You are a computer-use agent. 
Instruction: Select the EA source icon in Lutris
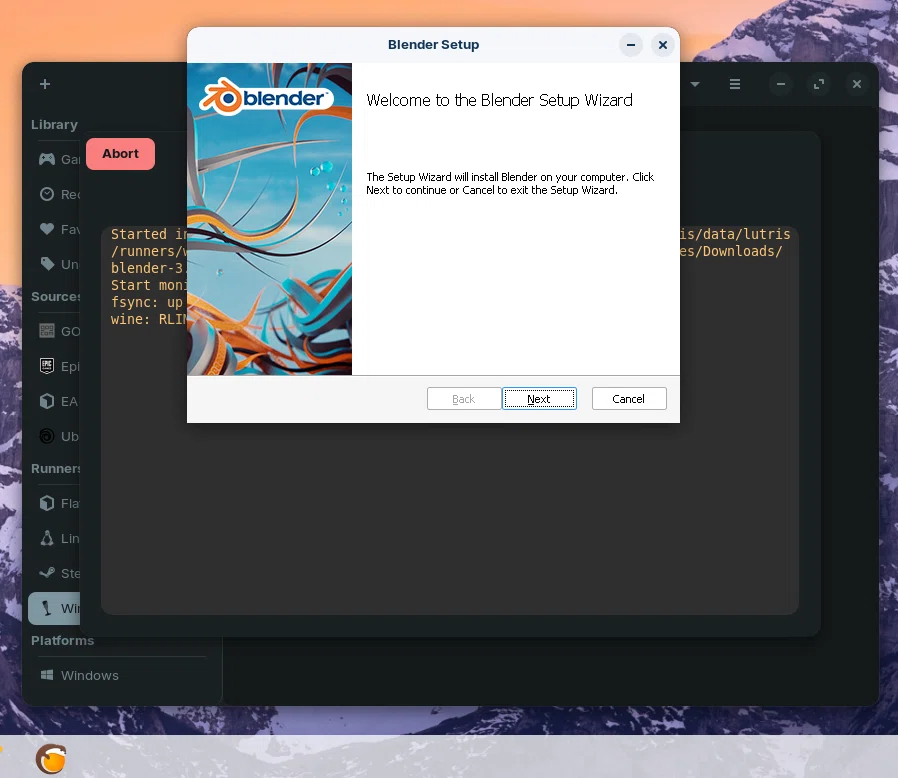pos(46,401)
